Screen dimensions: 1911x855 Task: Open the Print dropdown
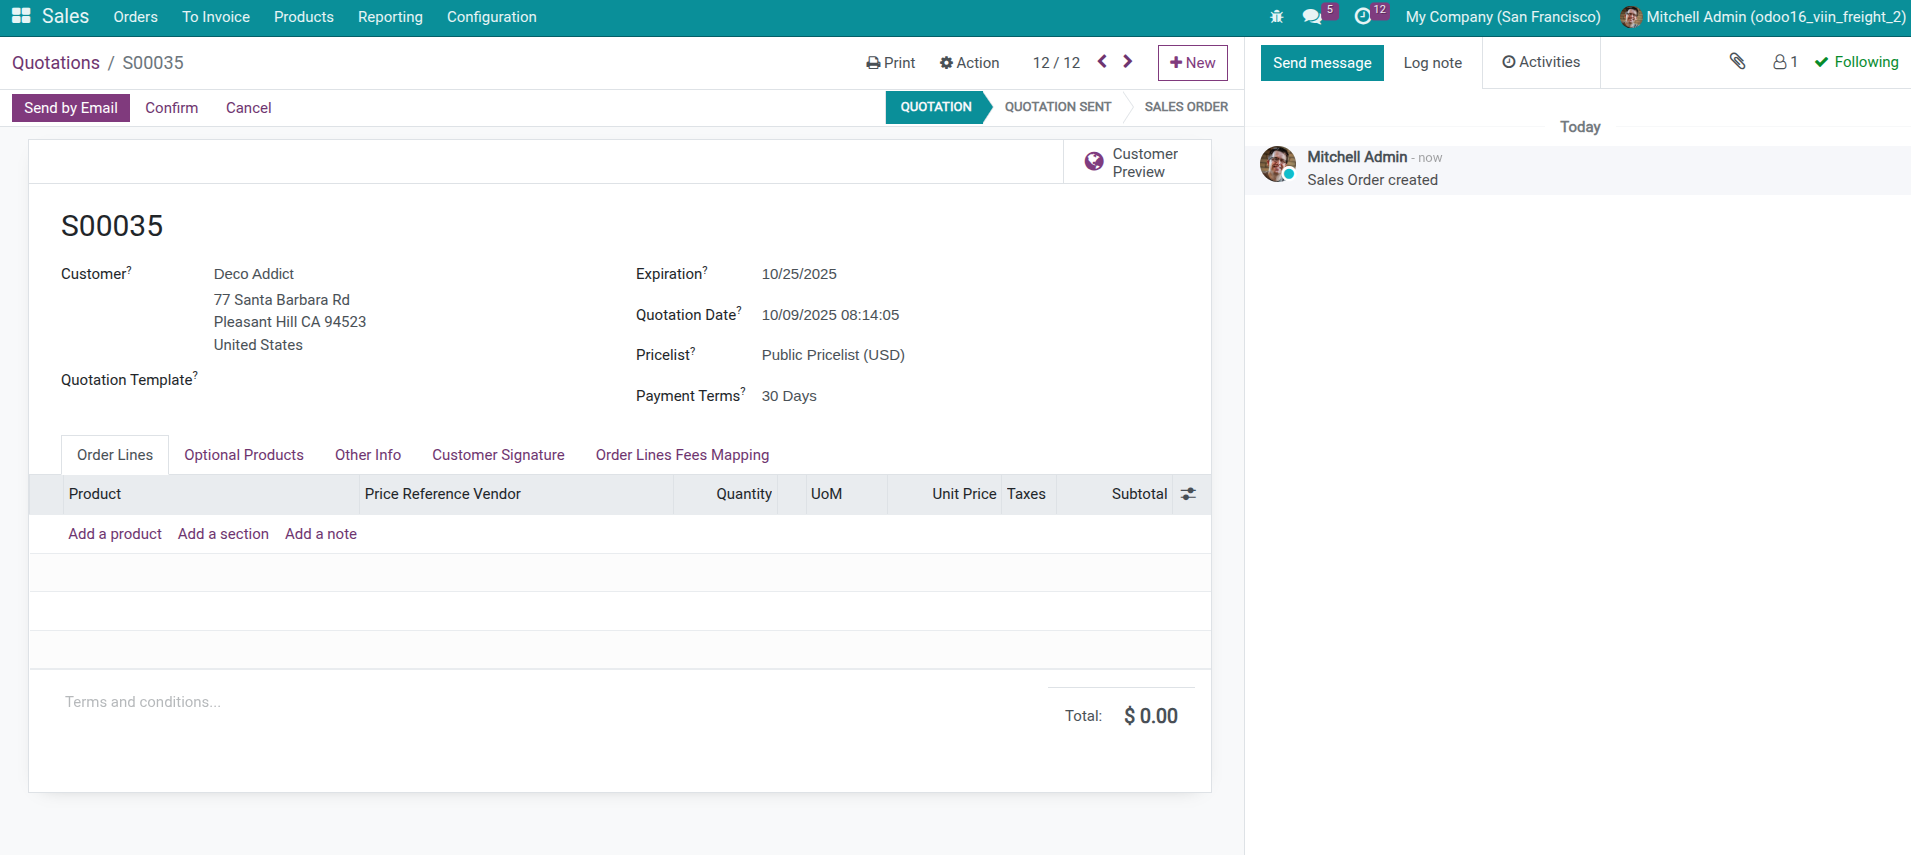890,63
